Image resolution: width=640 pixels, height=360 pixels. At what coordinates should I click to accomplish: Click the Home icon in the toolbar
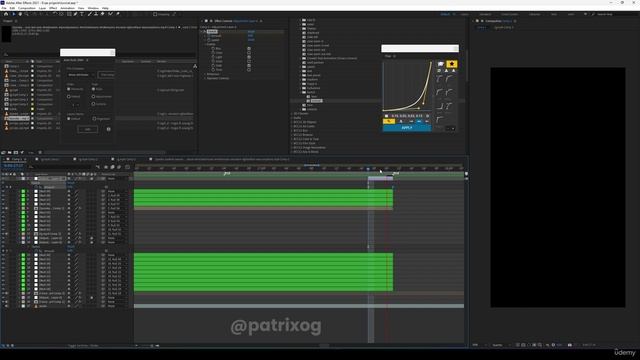pos(6,14)
